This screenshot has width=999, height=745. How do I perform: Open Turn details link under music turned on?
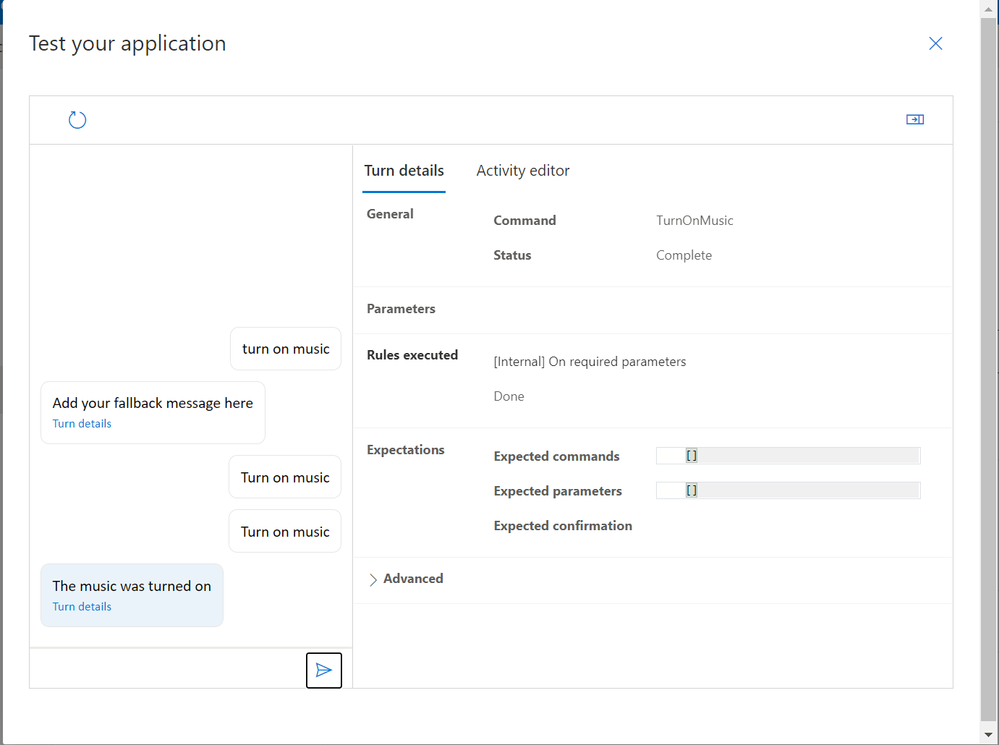(x=82, y=607)
